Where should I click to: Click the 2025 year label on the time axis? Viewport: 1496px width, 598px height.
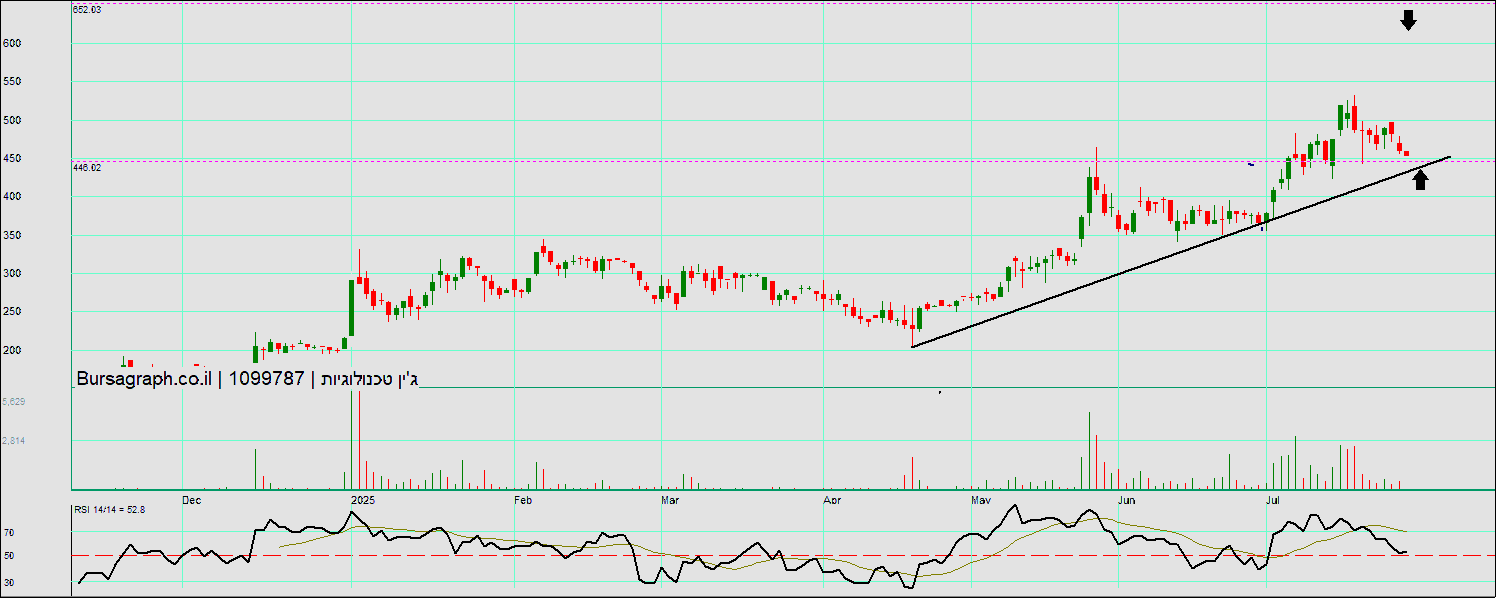(x=362, y=499)
